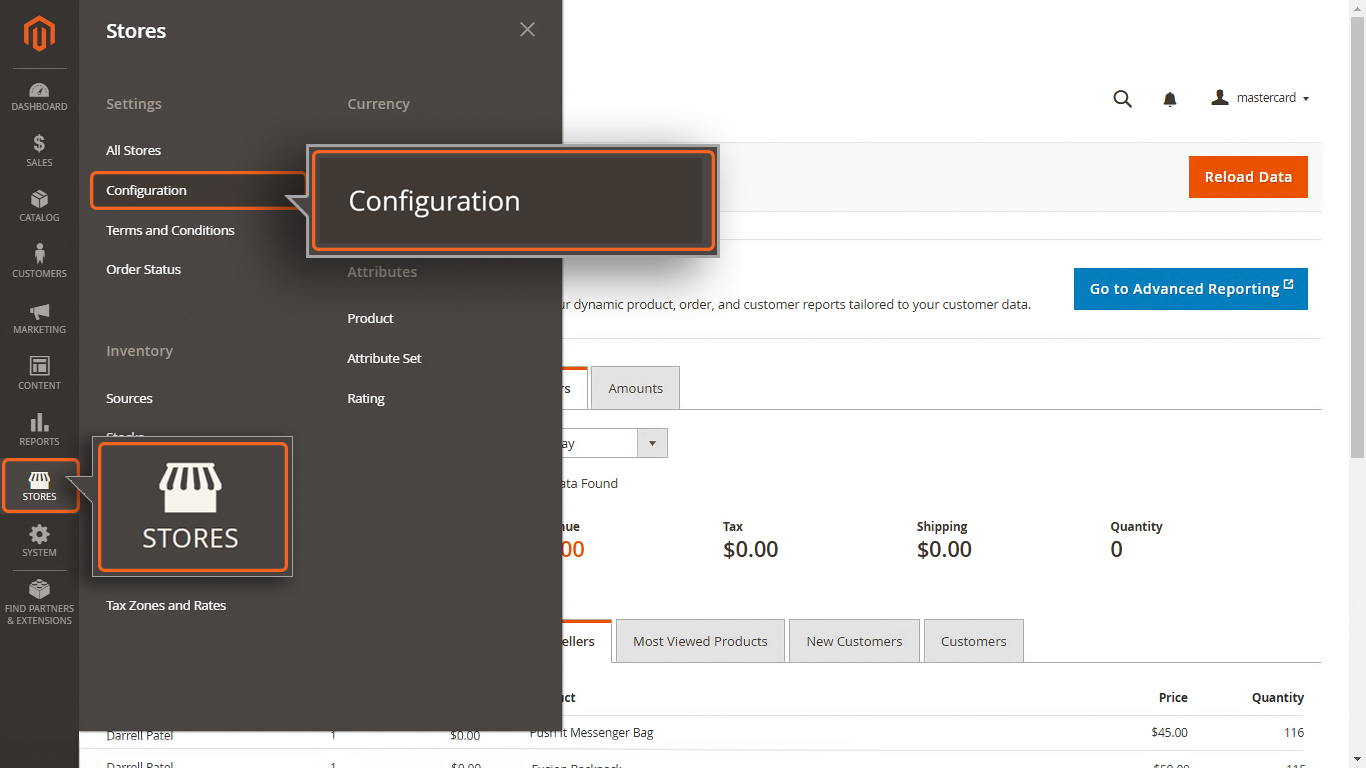Click the search magnifier icon
This screenshot has height=768, width=1366.
1123,98
